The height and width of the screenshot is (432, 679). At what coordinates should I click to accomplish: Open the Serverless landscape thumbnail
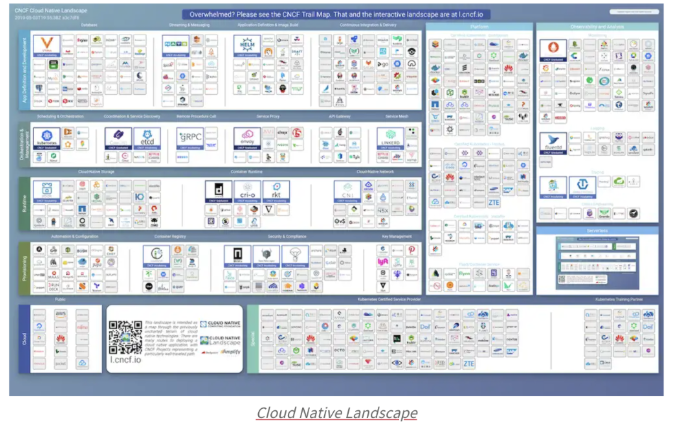tap(597, 263)
